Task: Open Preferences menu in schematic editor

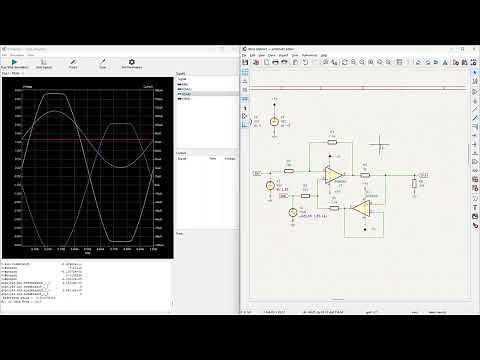Action: (309, 55)
